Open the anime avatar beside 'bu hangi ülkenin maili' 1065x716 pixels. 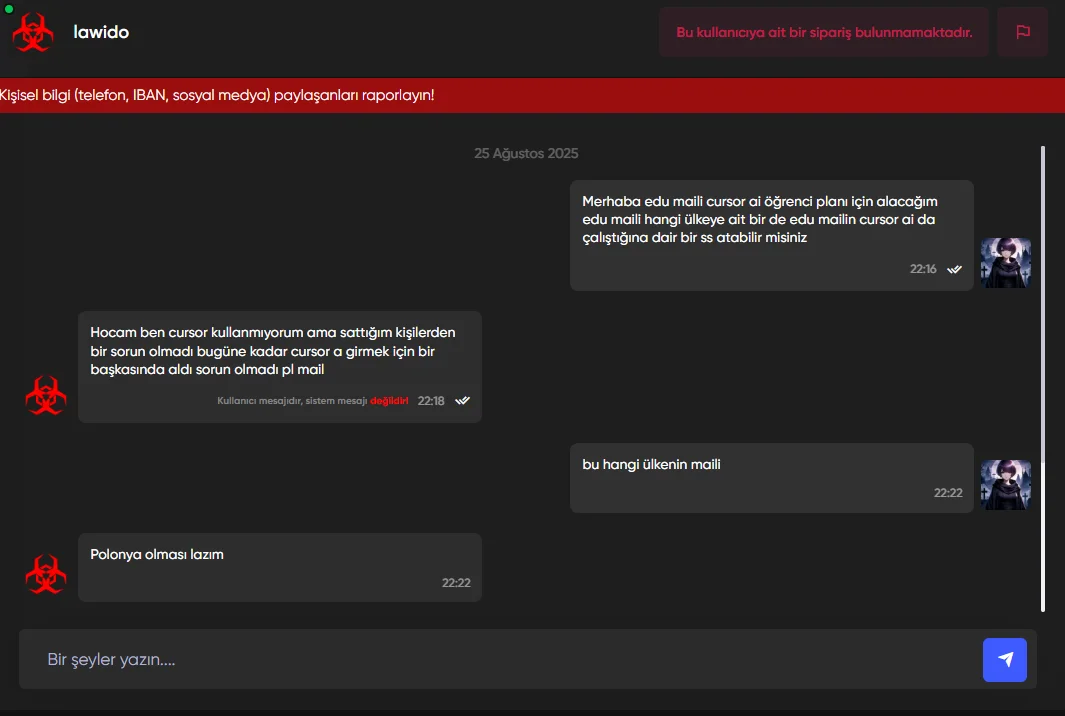tap(1006, 485)
